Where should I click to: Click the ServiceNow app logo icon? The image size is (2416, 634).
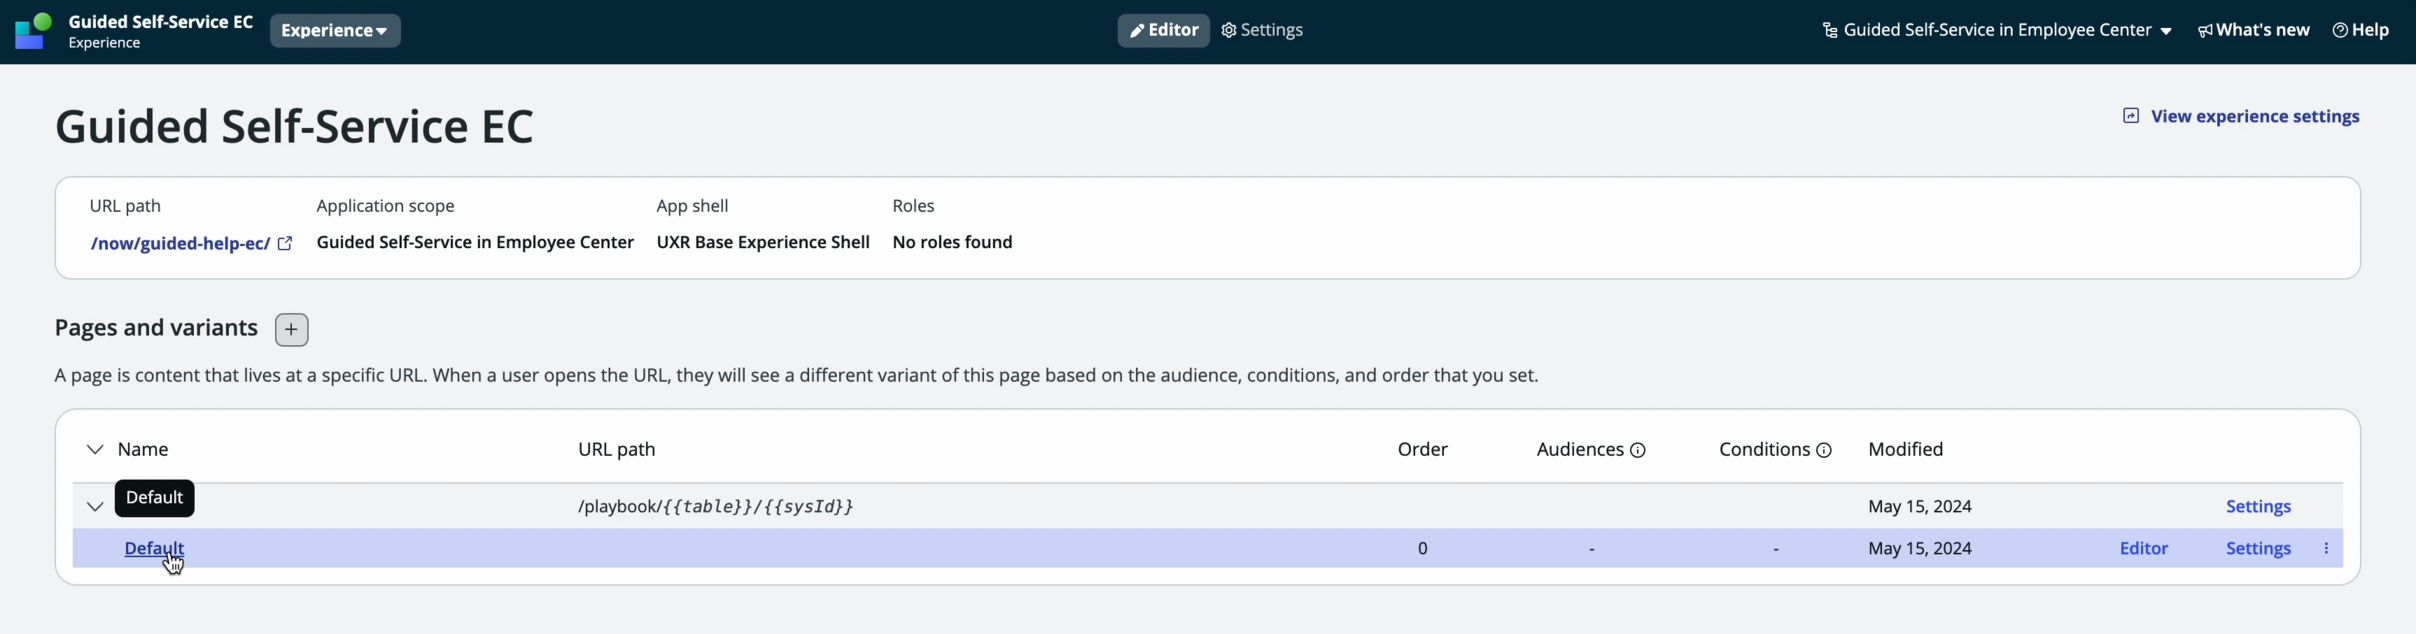(33, 31)
